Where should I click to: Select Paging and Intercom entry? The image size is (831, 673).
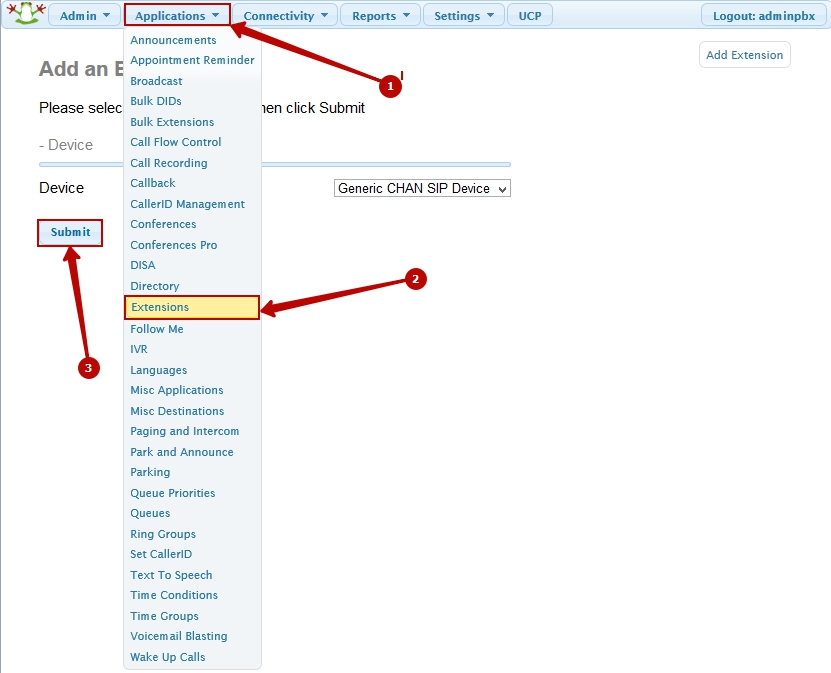[185, 431]
